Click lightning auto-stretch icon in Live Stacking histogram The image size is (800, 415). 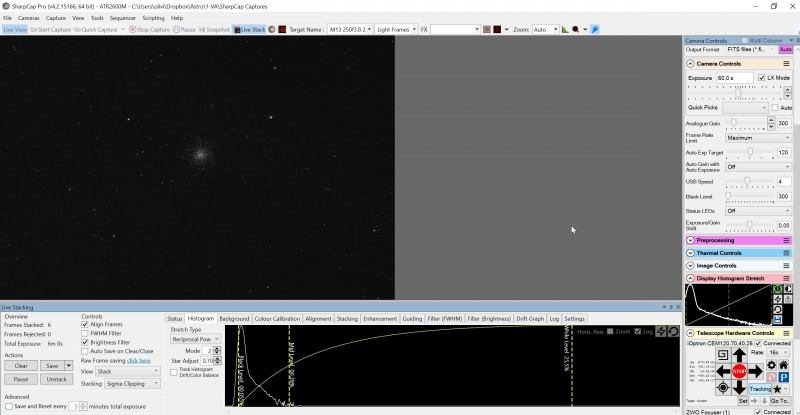[x=661, y=332]
